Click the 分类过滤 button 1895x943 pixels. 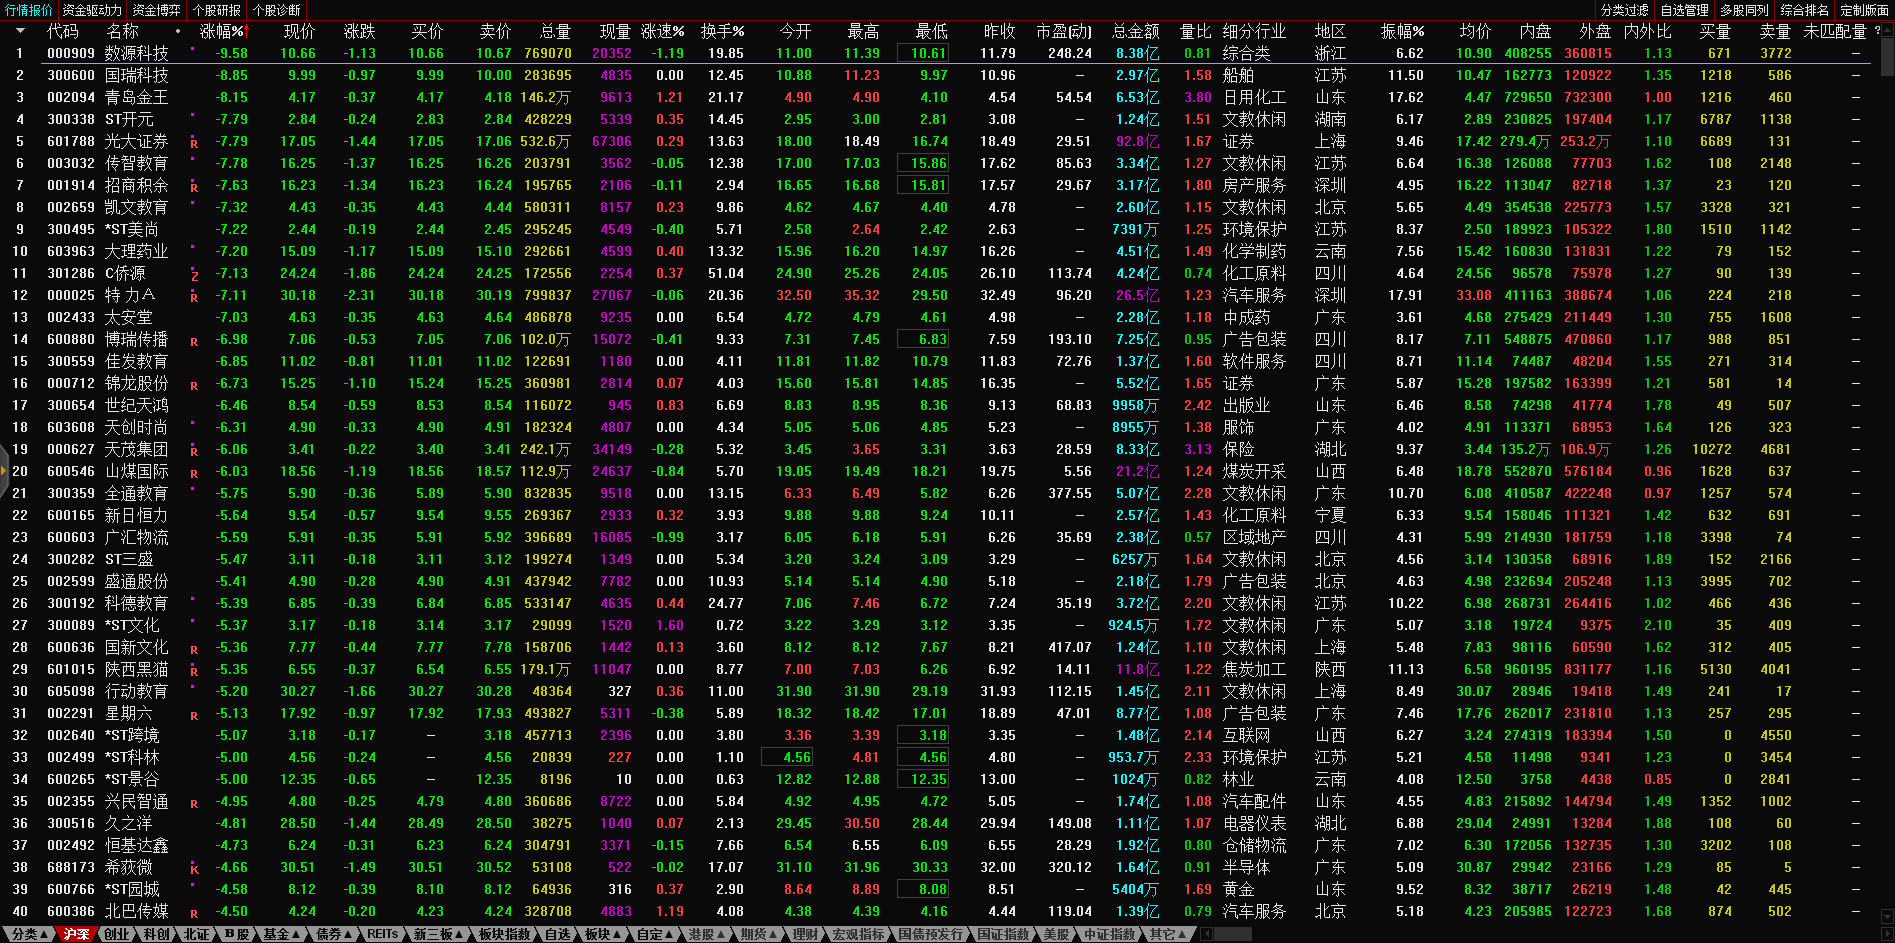(x=1624, y=10)
